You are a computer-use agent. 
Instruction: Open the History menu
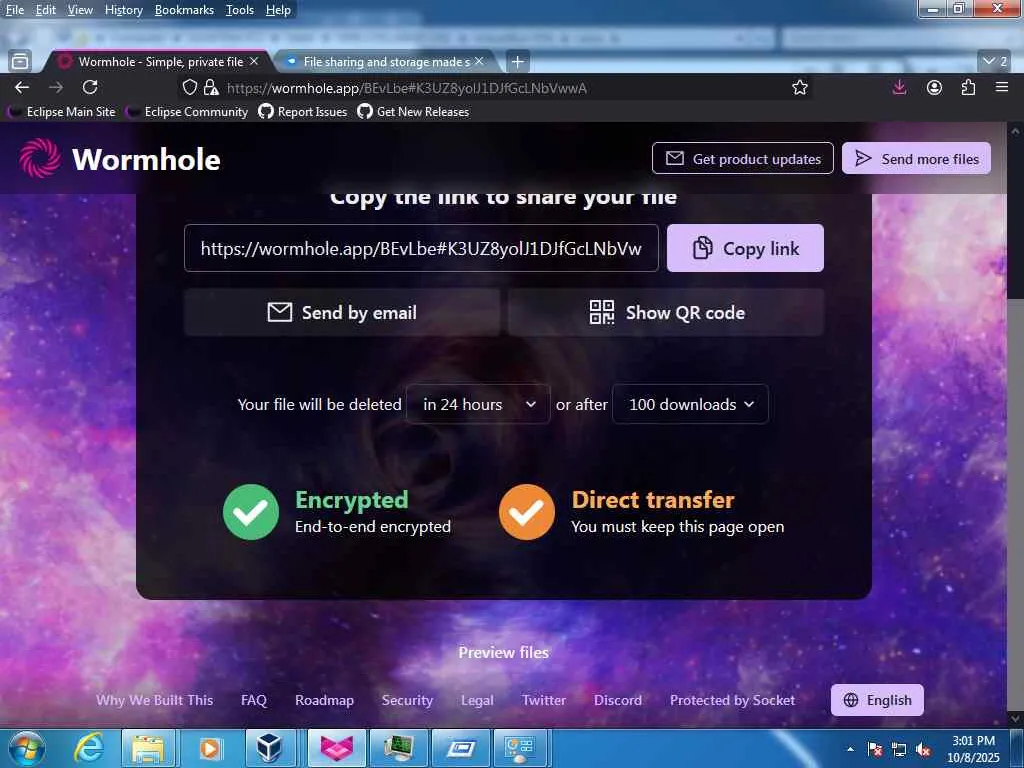123,10
